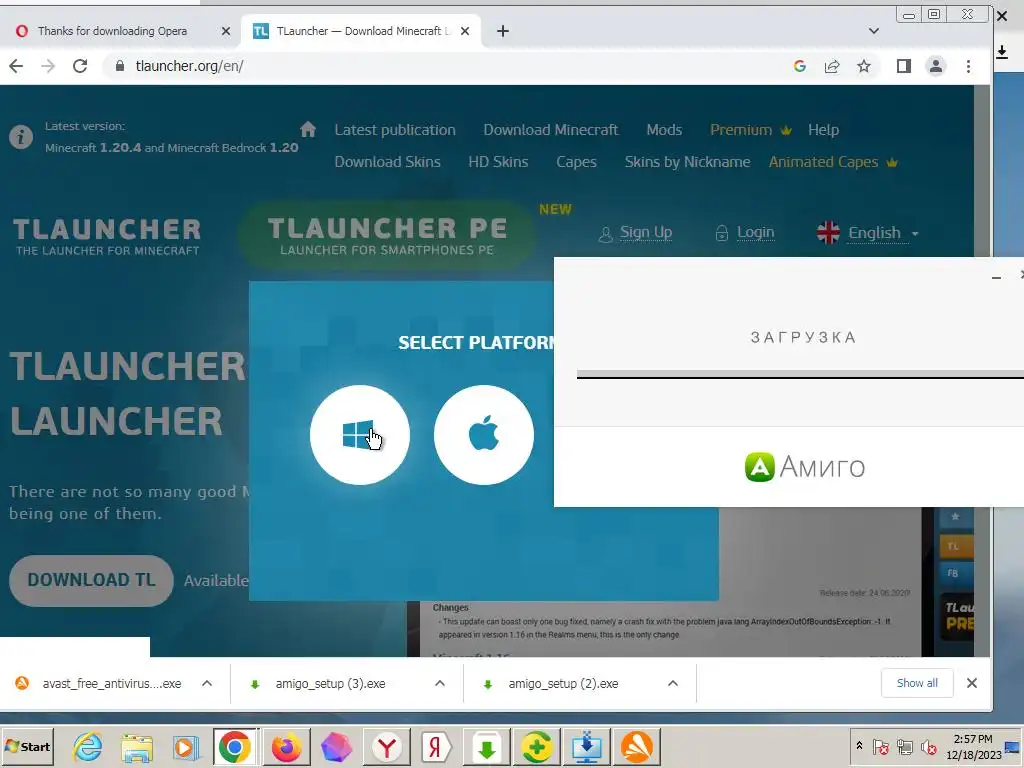The image size is (1024, 768).
Task: Expand options for avast_free_antivirus download
Action: [207, 683]
